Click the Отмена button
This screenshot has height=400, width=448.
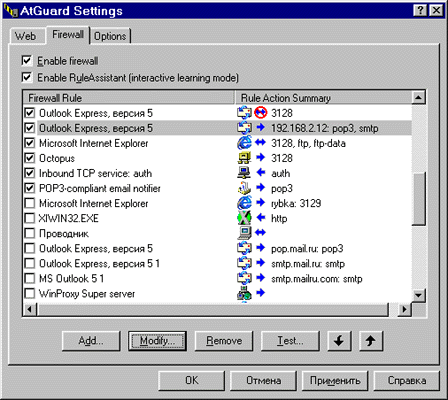[x=263, y=380]
